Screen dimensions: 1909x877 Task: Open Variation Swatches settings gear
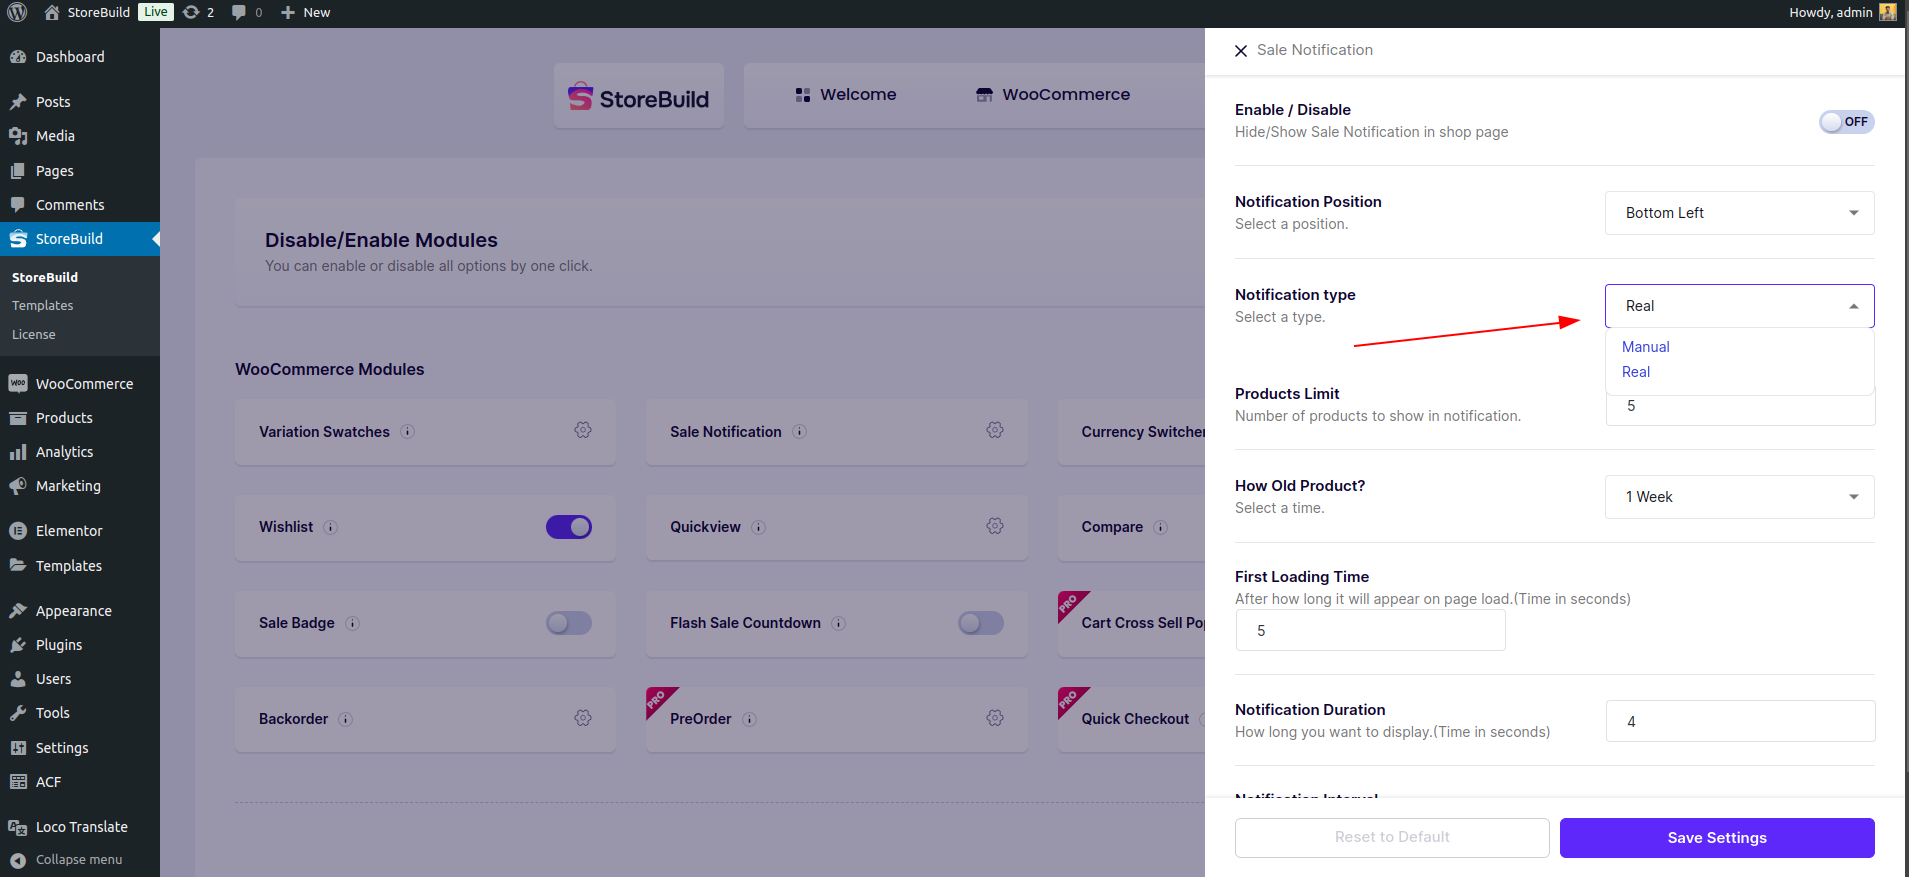(x=583, y=430)
